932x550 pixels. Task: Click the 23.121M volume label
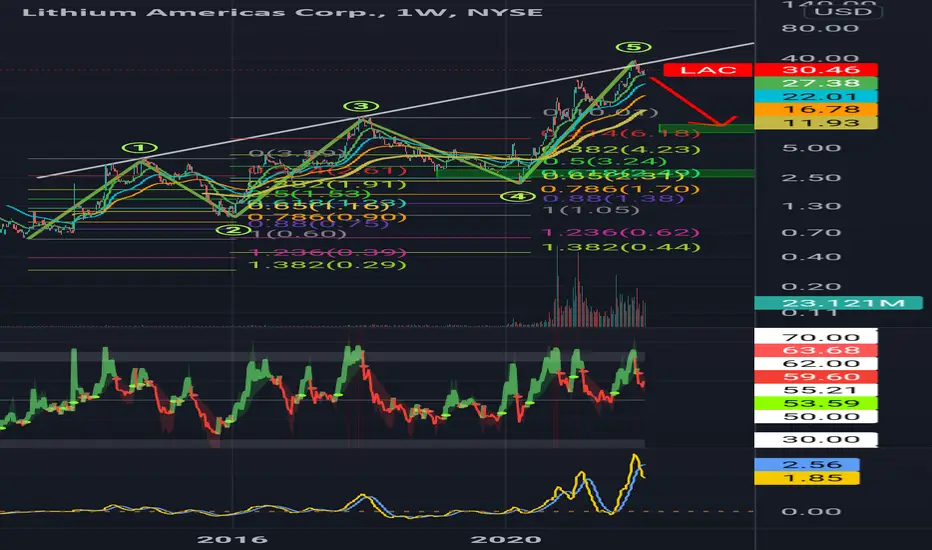838,303
